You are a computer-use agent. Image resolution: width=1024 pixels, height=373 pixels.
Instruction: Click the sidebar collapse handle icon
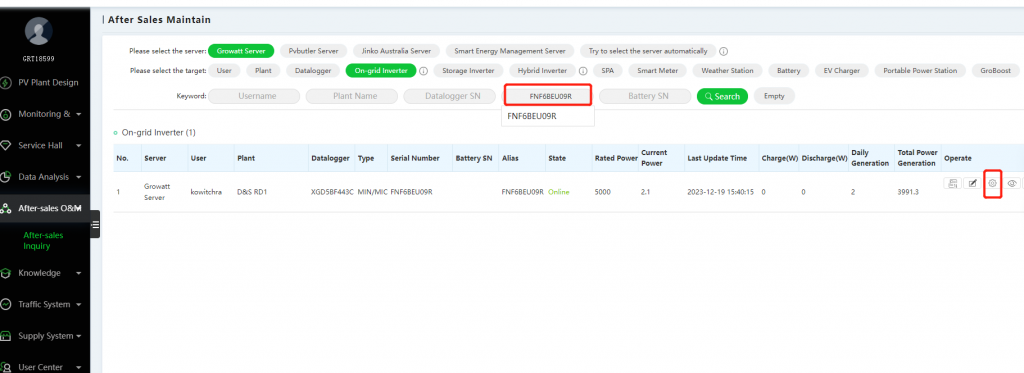pos(95,224)
